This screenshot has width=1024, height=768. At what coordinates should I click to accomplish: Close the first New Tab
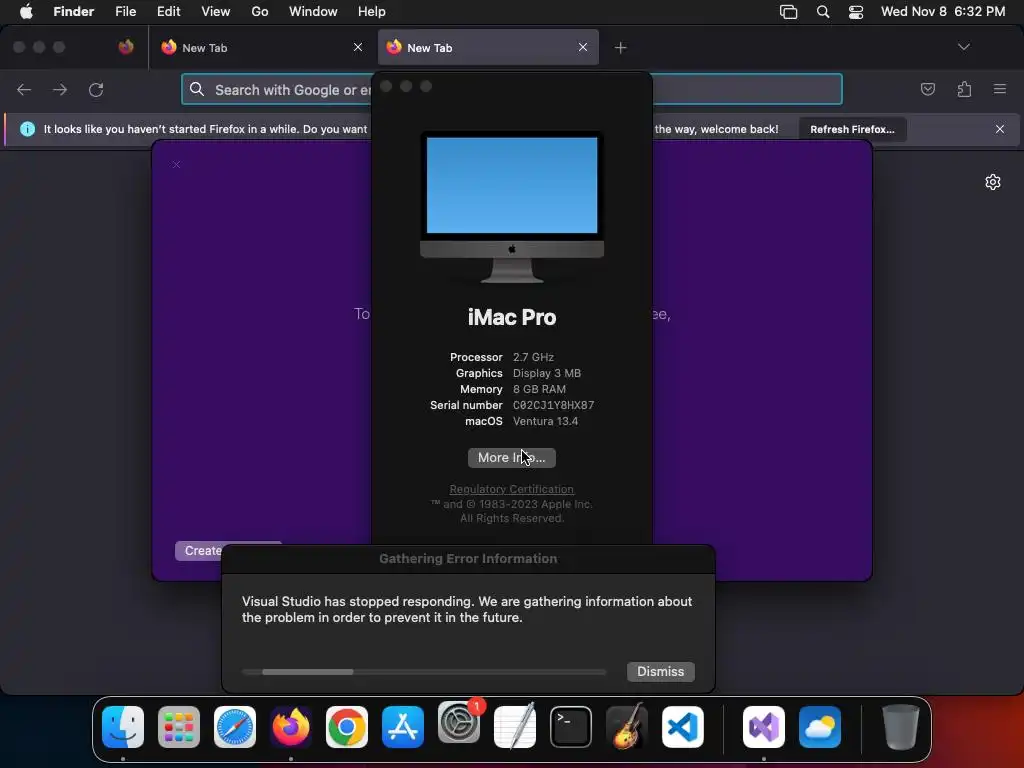[358, 47]
